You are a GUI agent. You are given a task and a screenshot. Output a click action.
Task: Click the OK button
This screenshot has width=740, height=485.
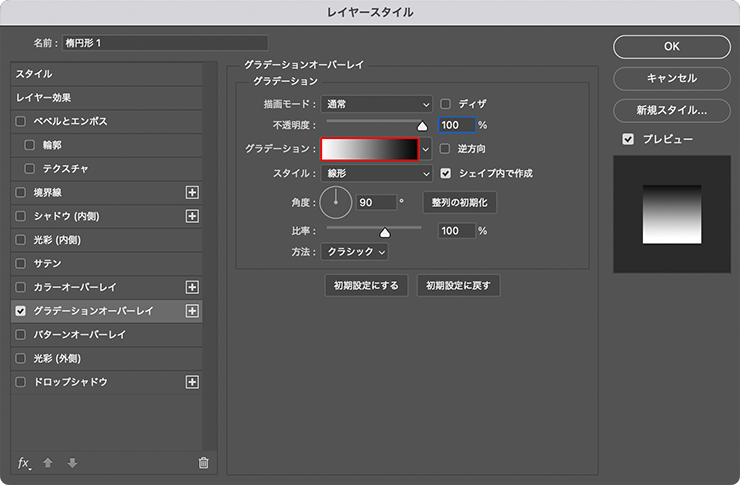pos(671,46)
